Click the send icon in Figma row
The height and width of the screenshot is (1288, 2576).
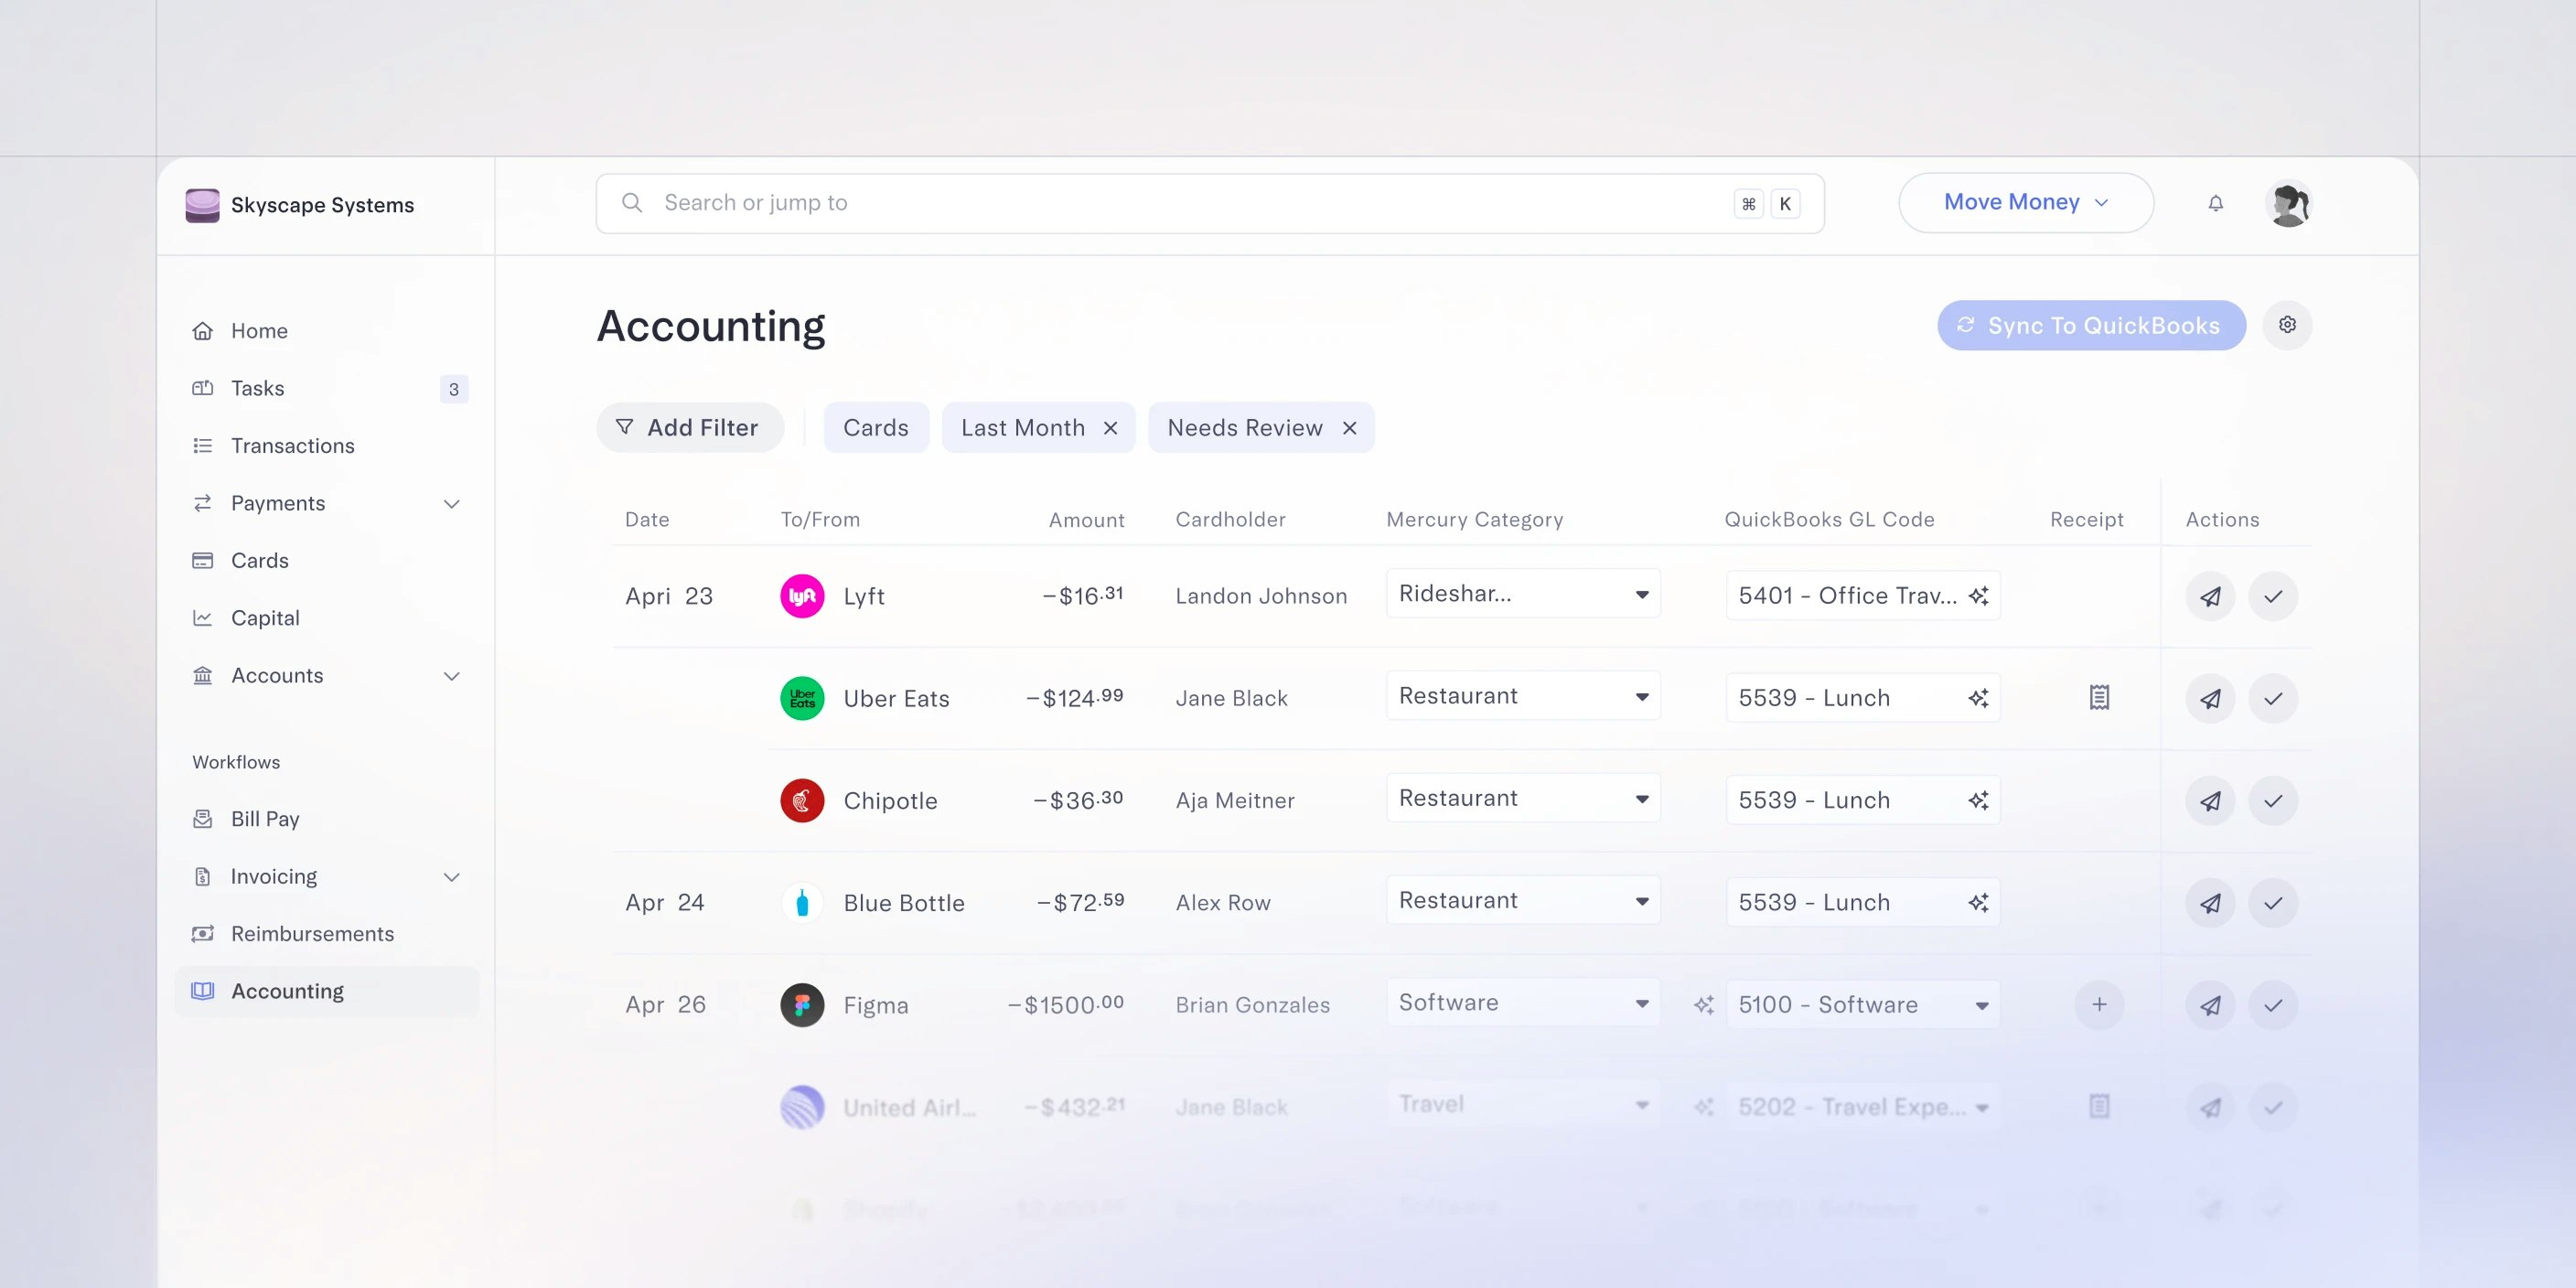[2210, 1005]
